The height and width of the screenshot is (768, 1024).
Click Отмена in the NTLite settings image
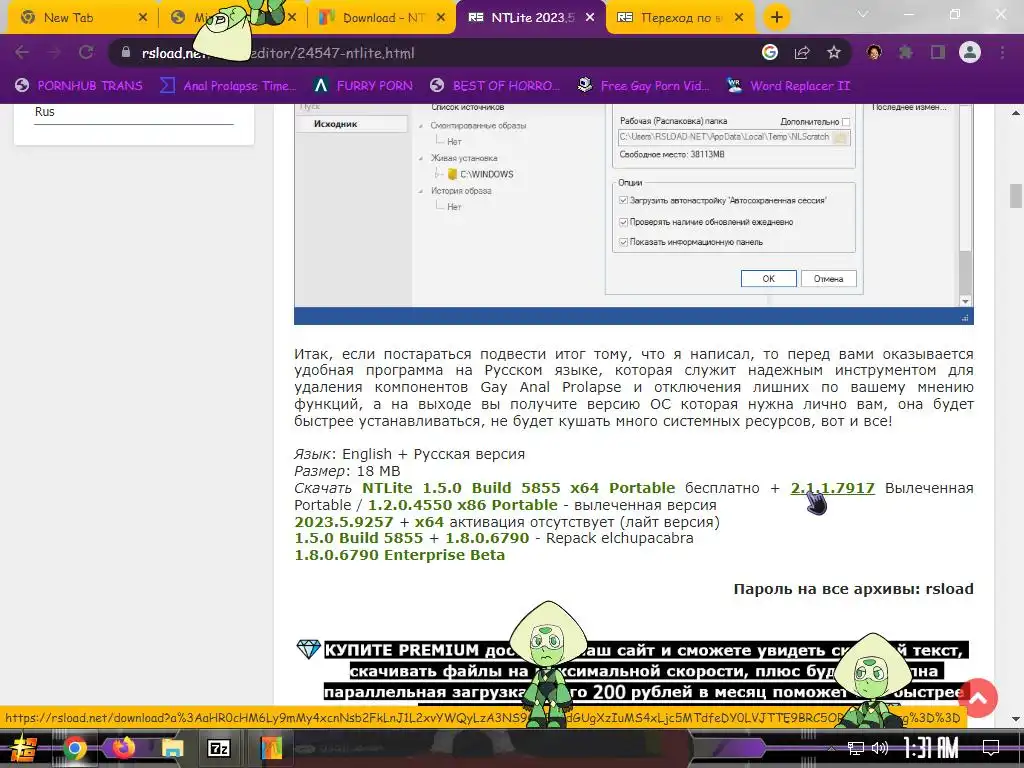(x=828, y=279)
